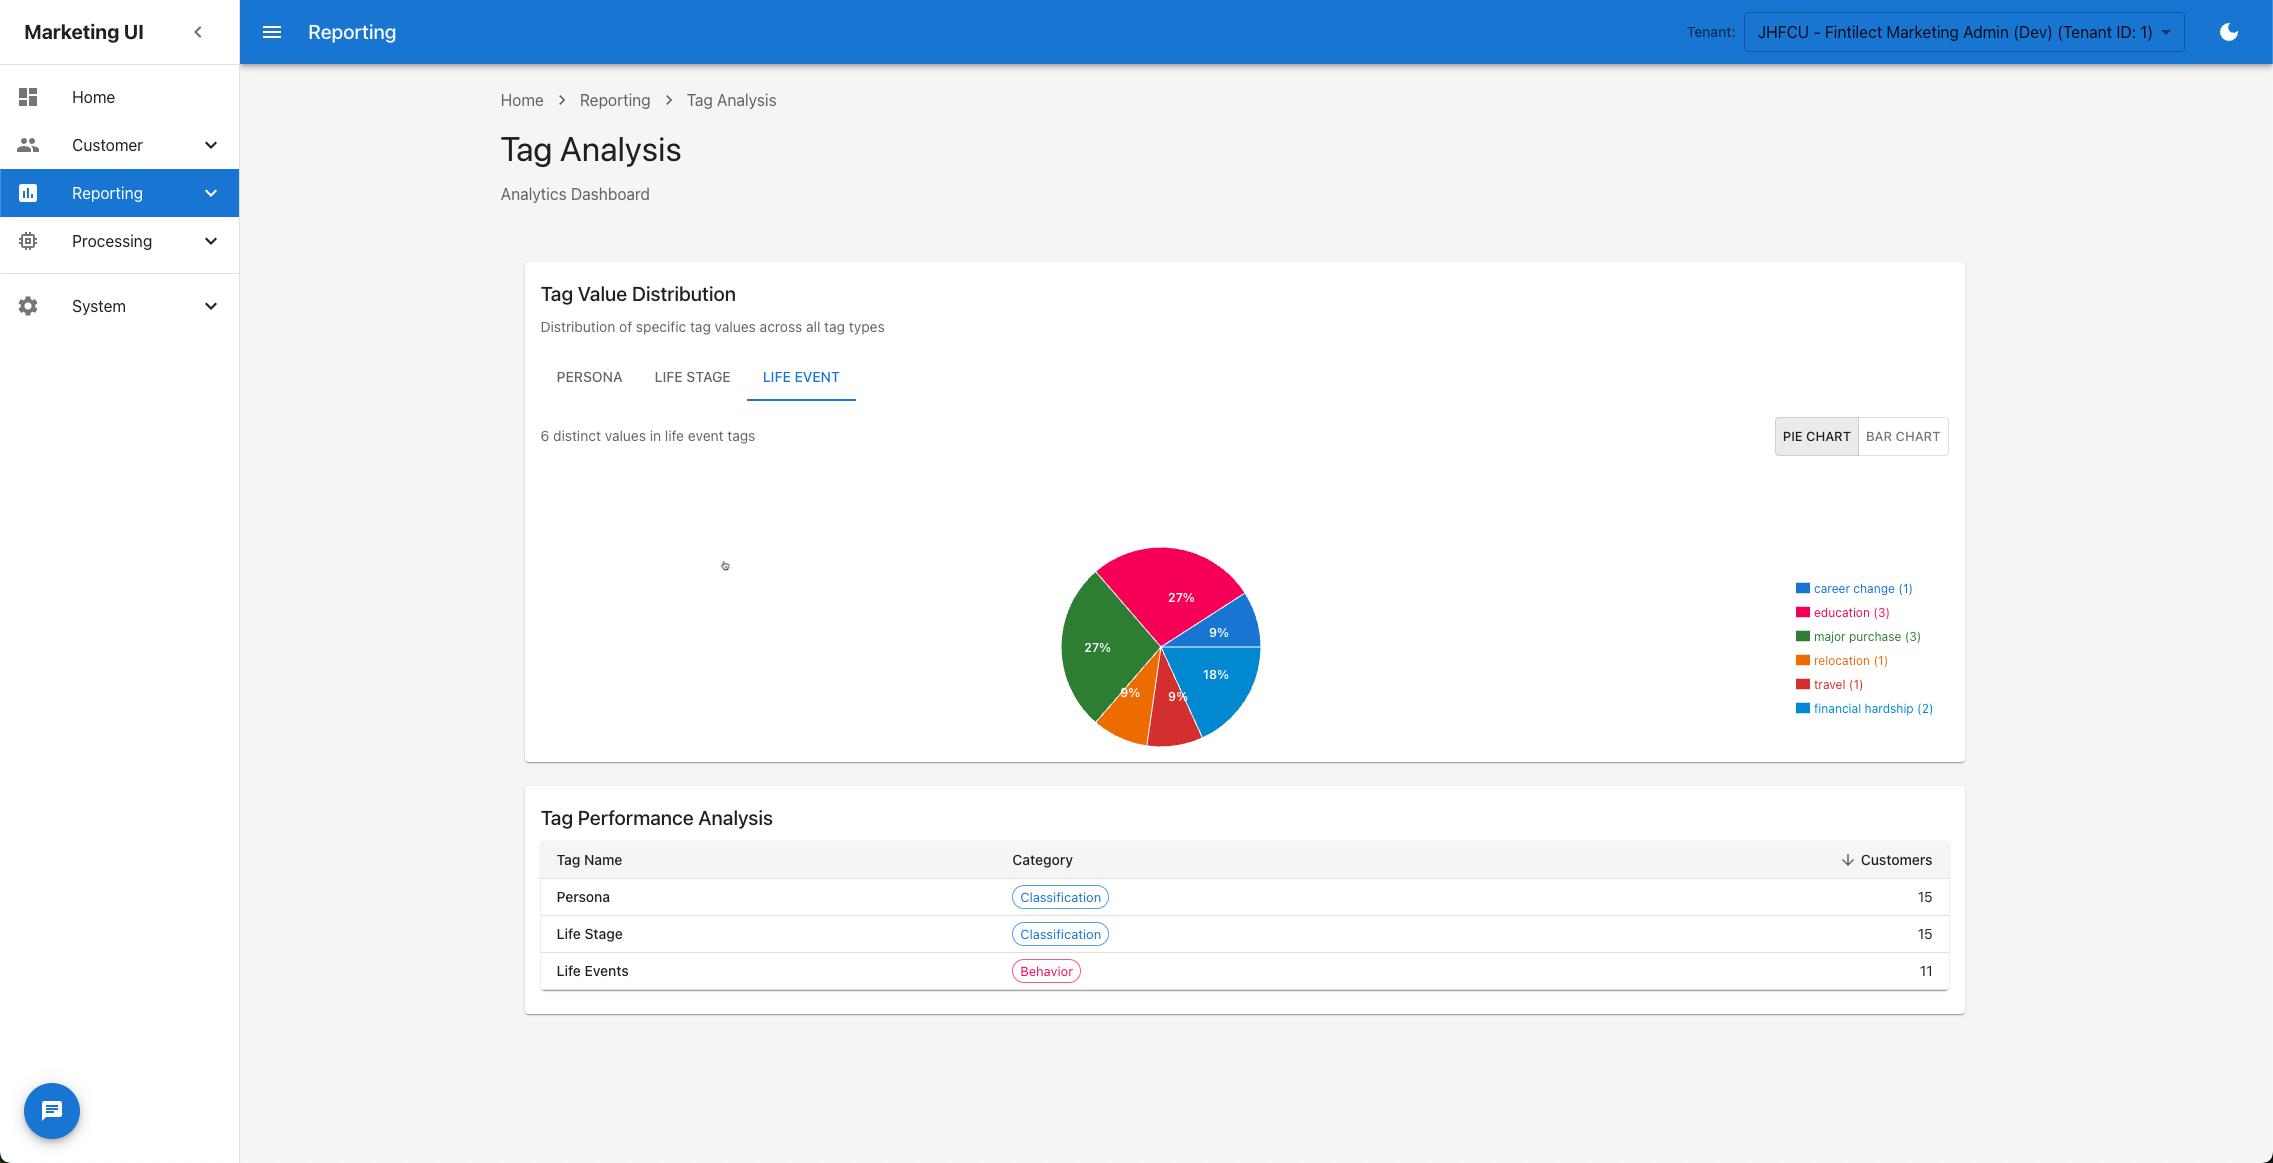Select the Home dashboard icon in sidebar
The height and width of the screenshot is (1163, 2273).
click(27, 96)
